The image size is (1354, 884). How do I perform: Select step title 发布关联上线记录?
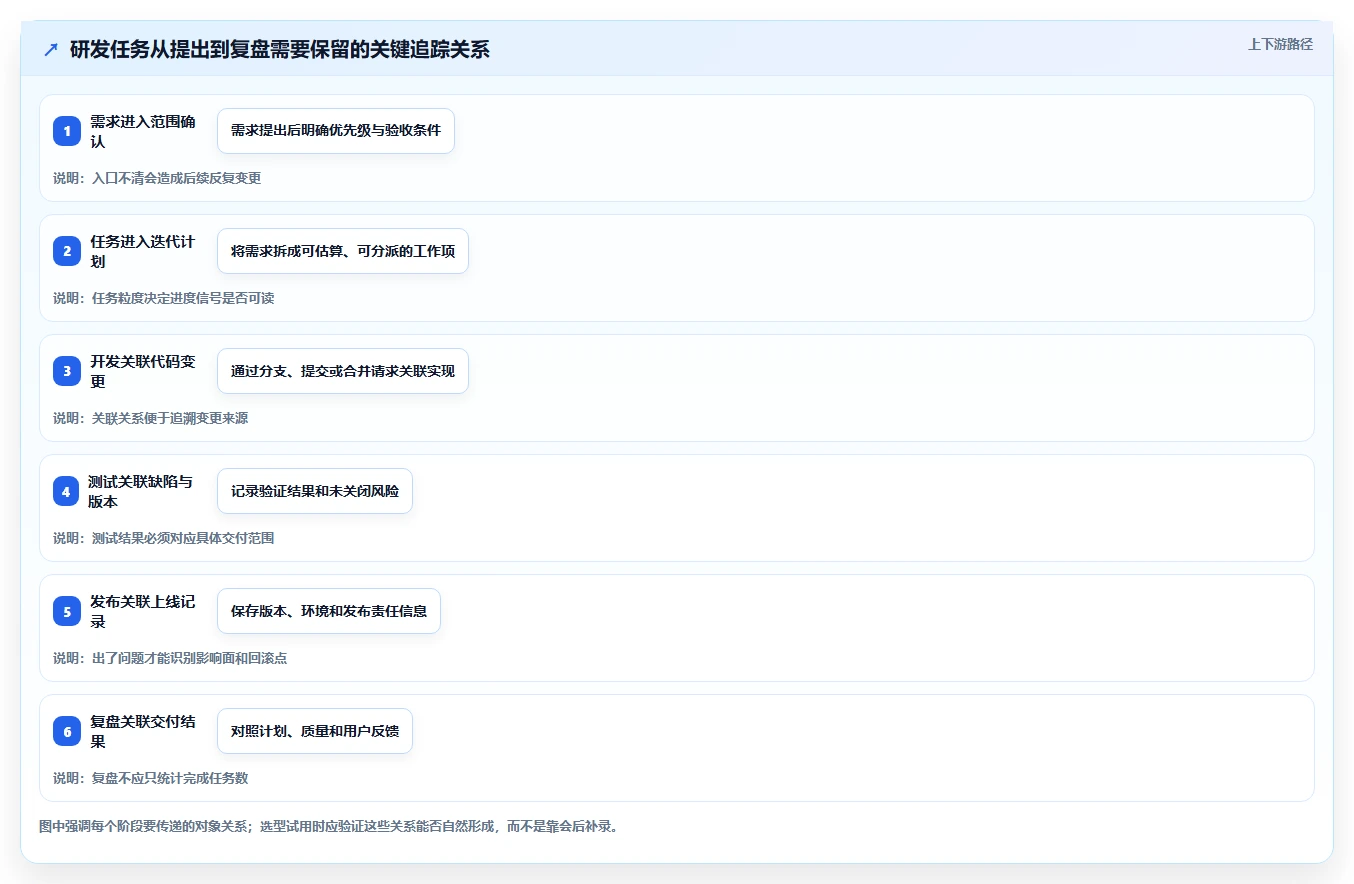[x=143, y=611]
